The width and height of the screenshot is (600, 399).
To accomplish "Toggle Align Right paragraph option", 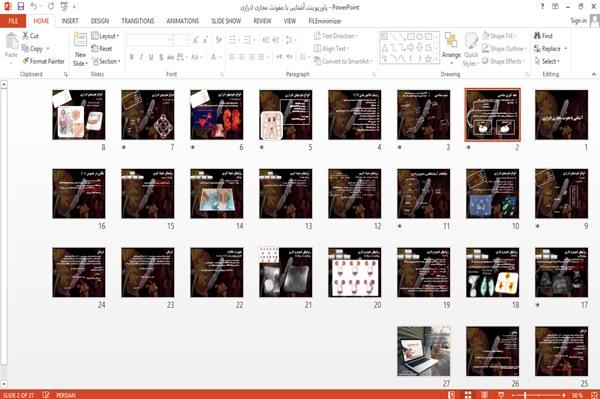I will coord(251,57).
